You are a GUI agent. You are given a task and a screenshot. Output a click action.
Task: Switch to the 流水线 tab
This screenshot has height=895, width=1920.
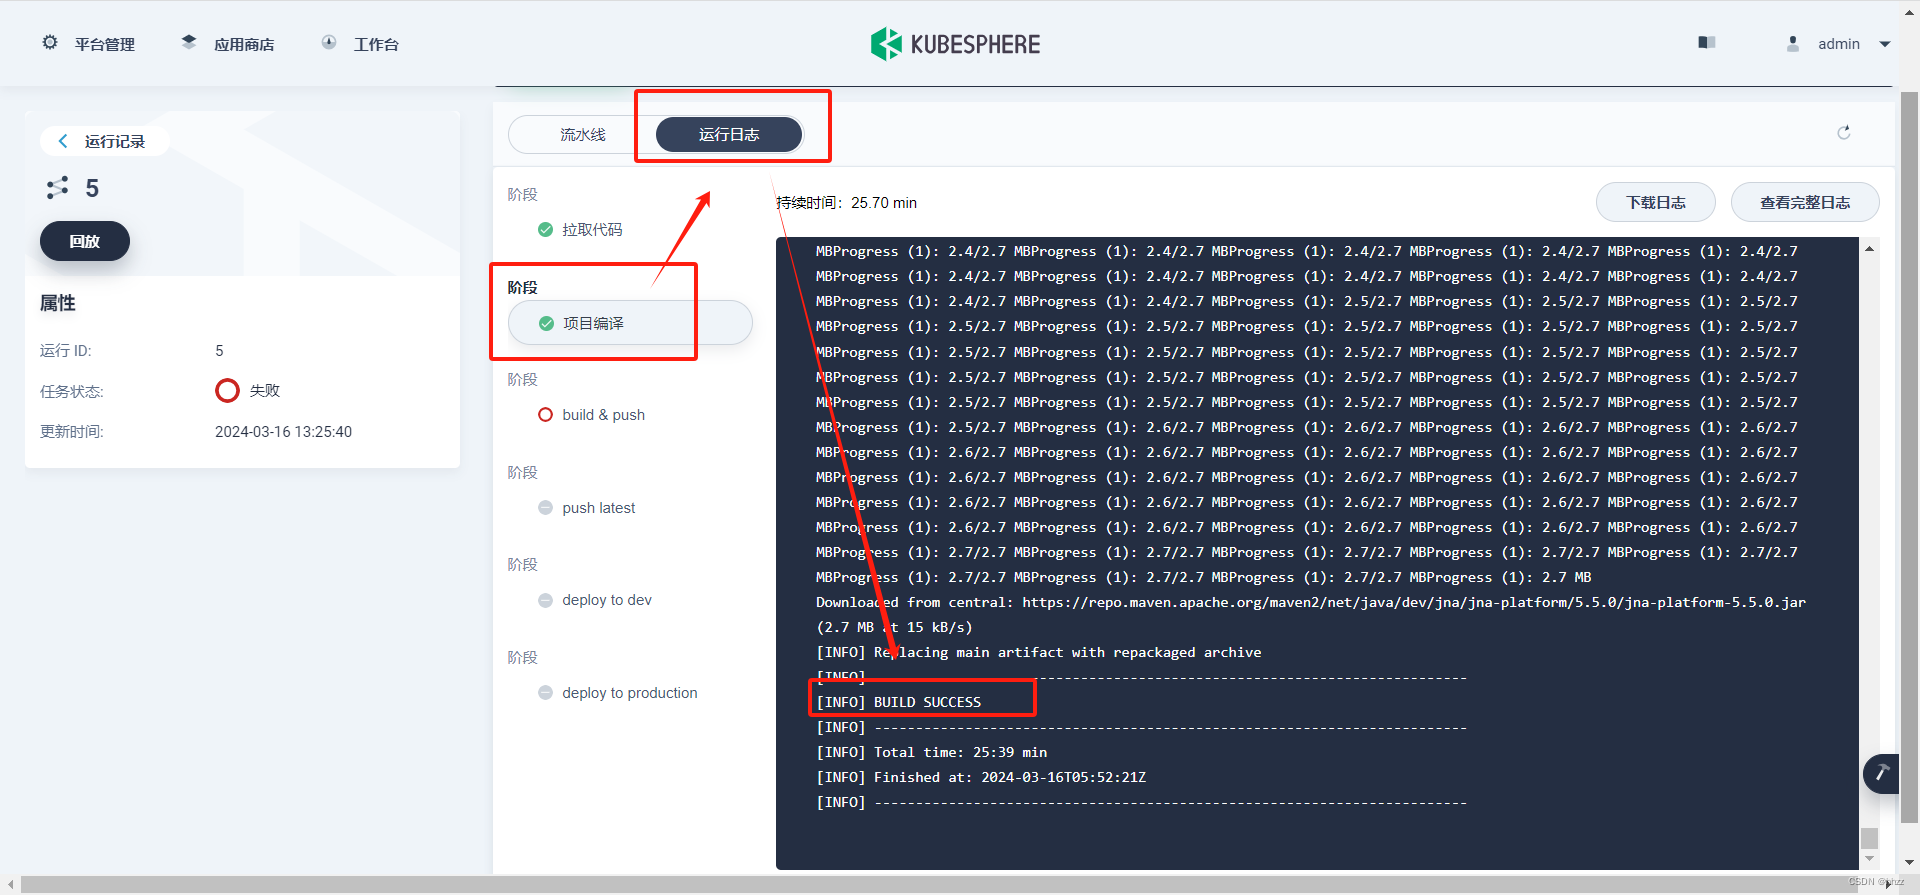point(583,135)
